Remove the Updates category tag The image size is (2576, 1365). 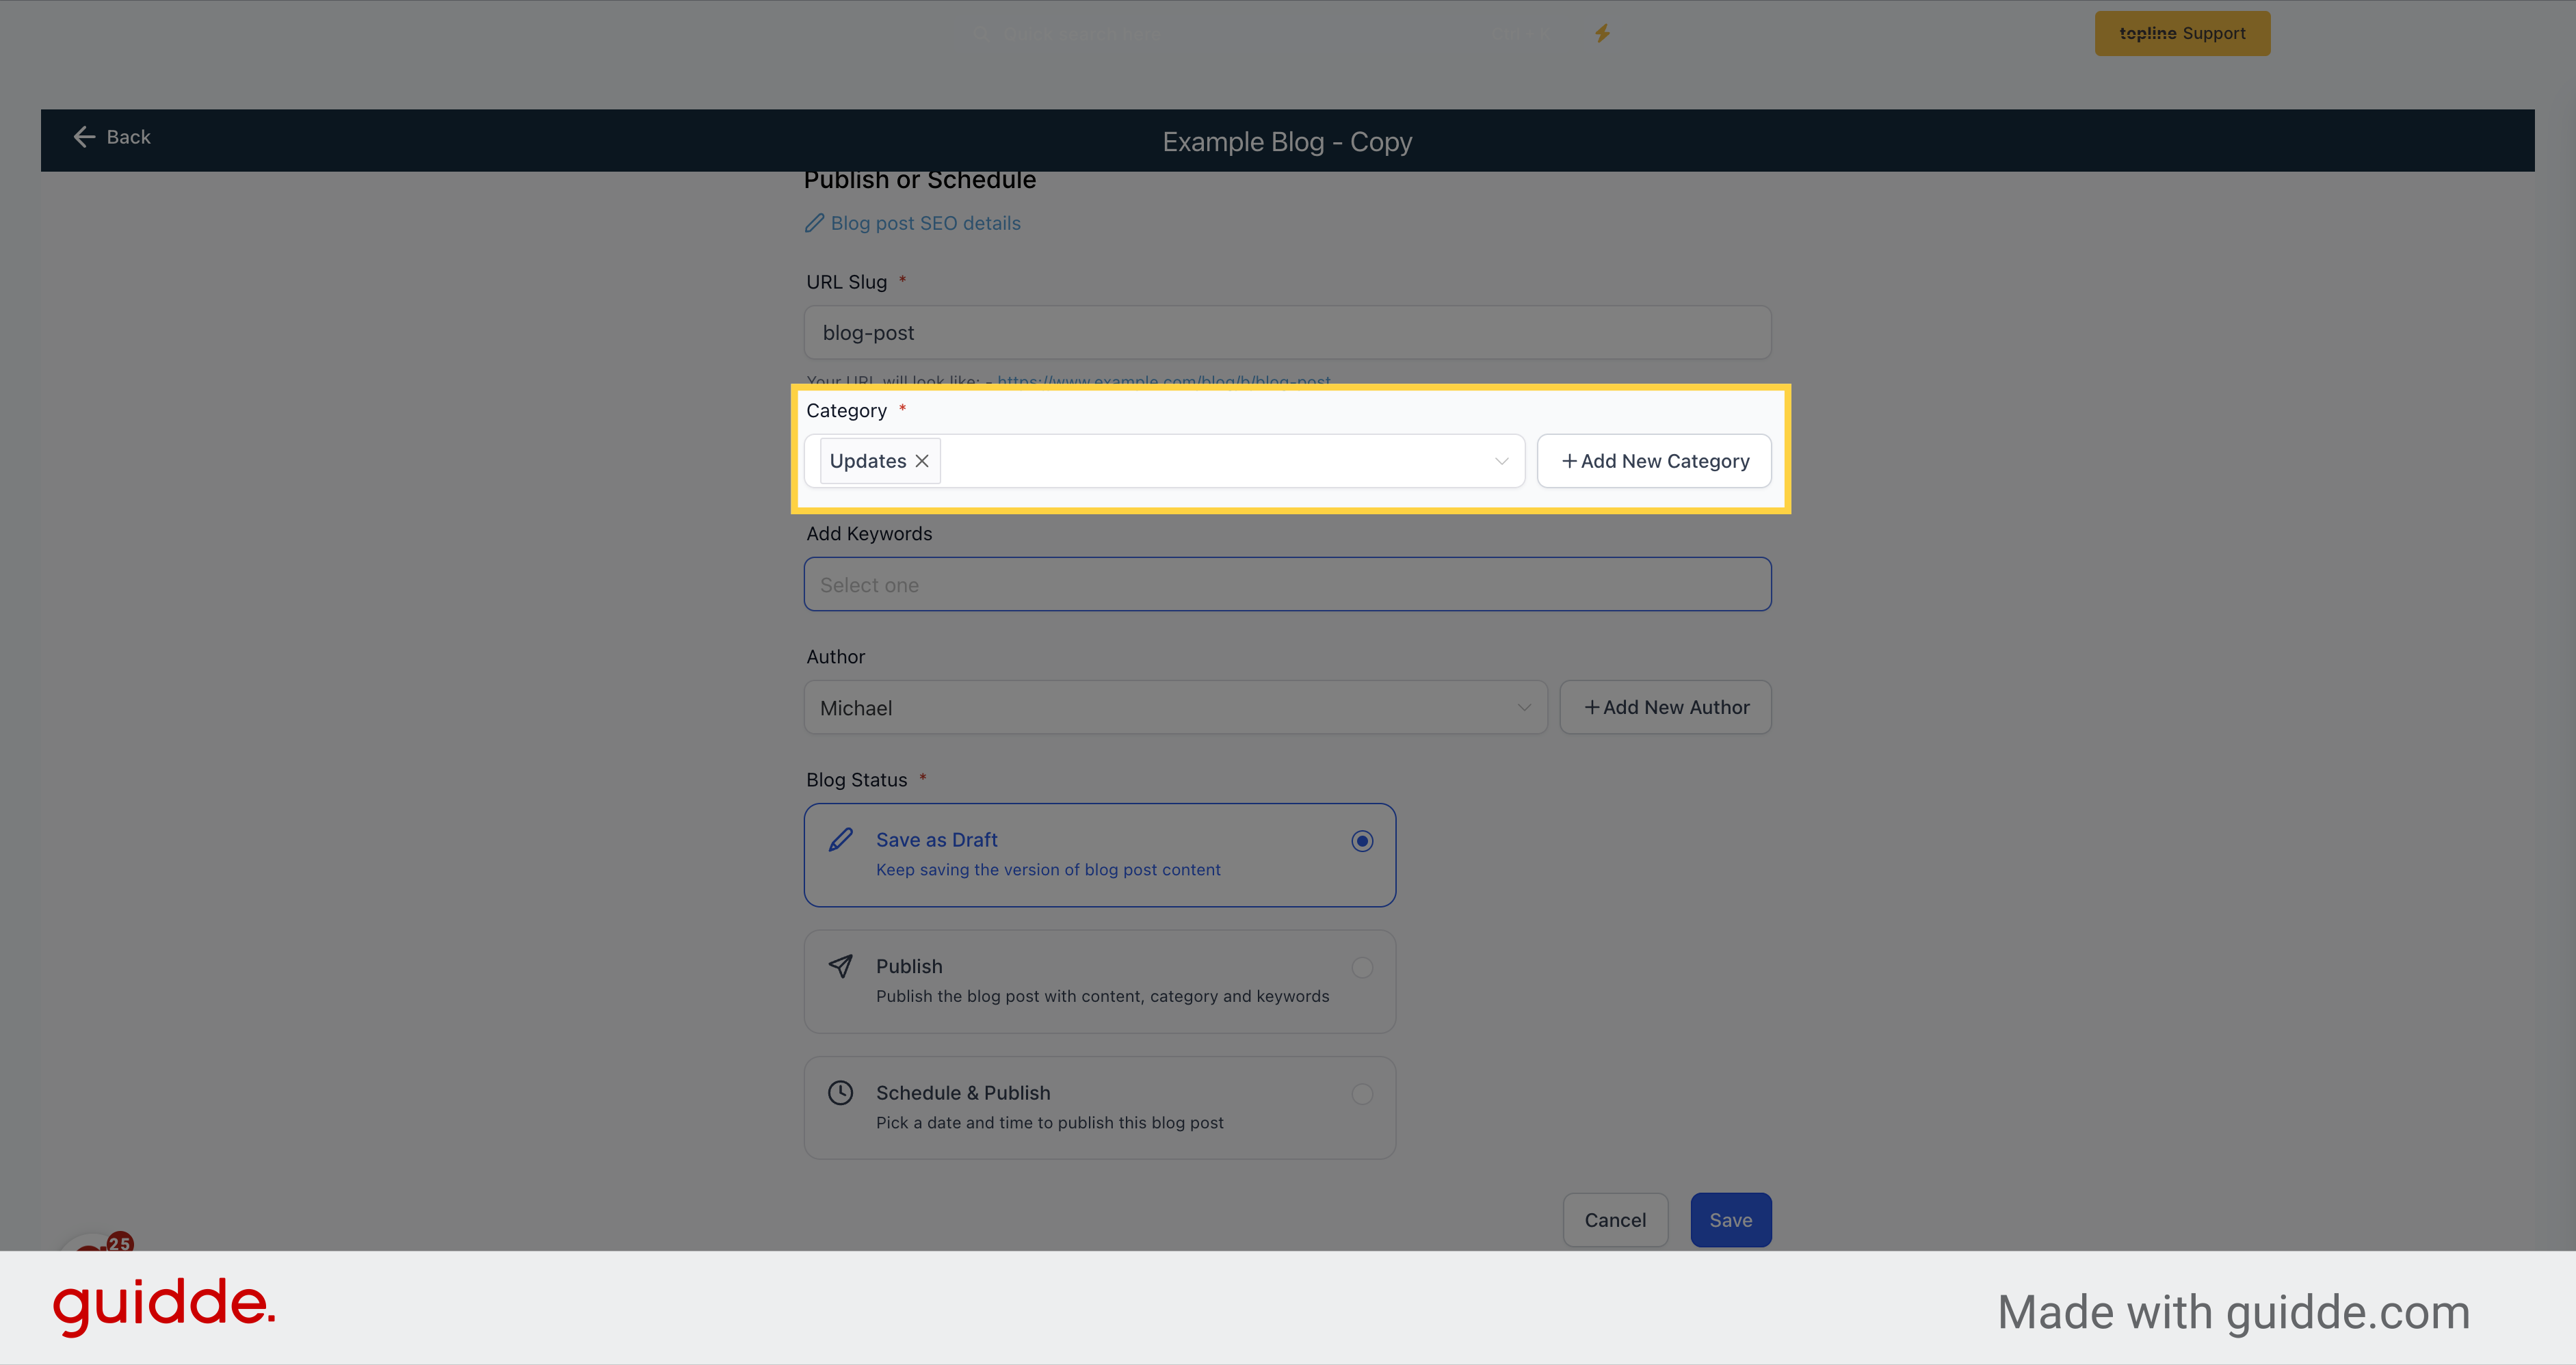(x=922, y=461)
